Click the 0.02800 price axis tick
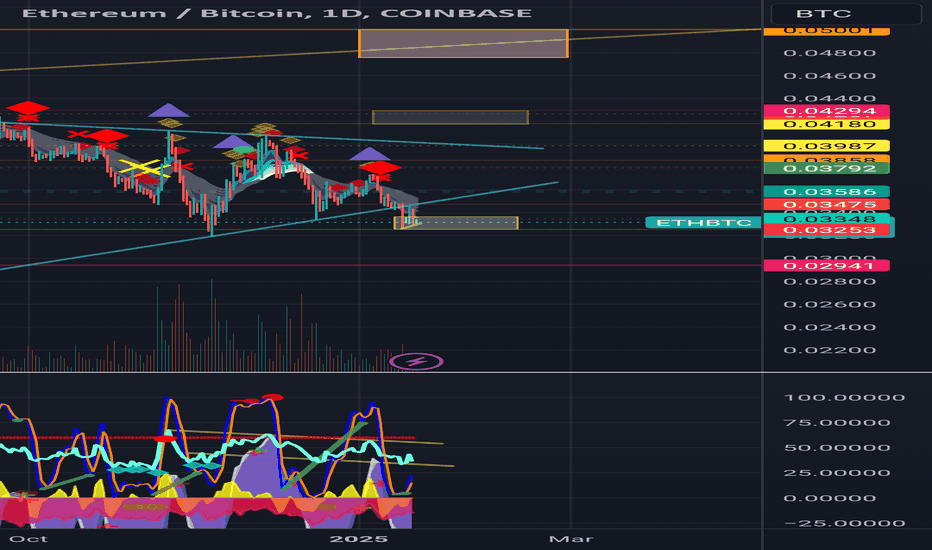Image resolution: width=932 pixels, height=550 pixels. [829, 281]
